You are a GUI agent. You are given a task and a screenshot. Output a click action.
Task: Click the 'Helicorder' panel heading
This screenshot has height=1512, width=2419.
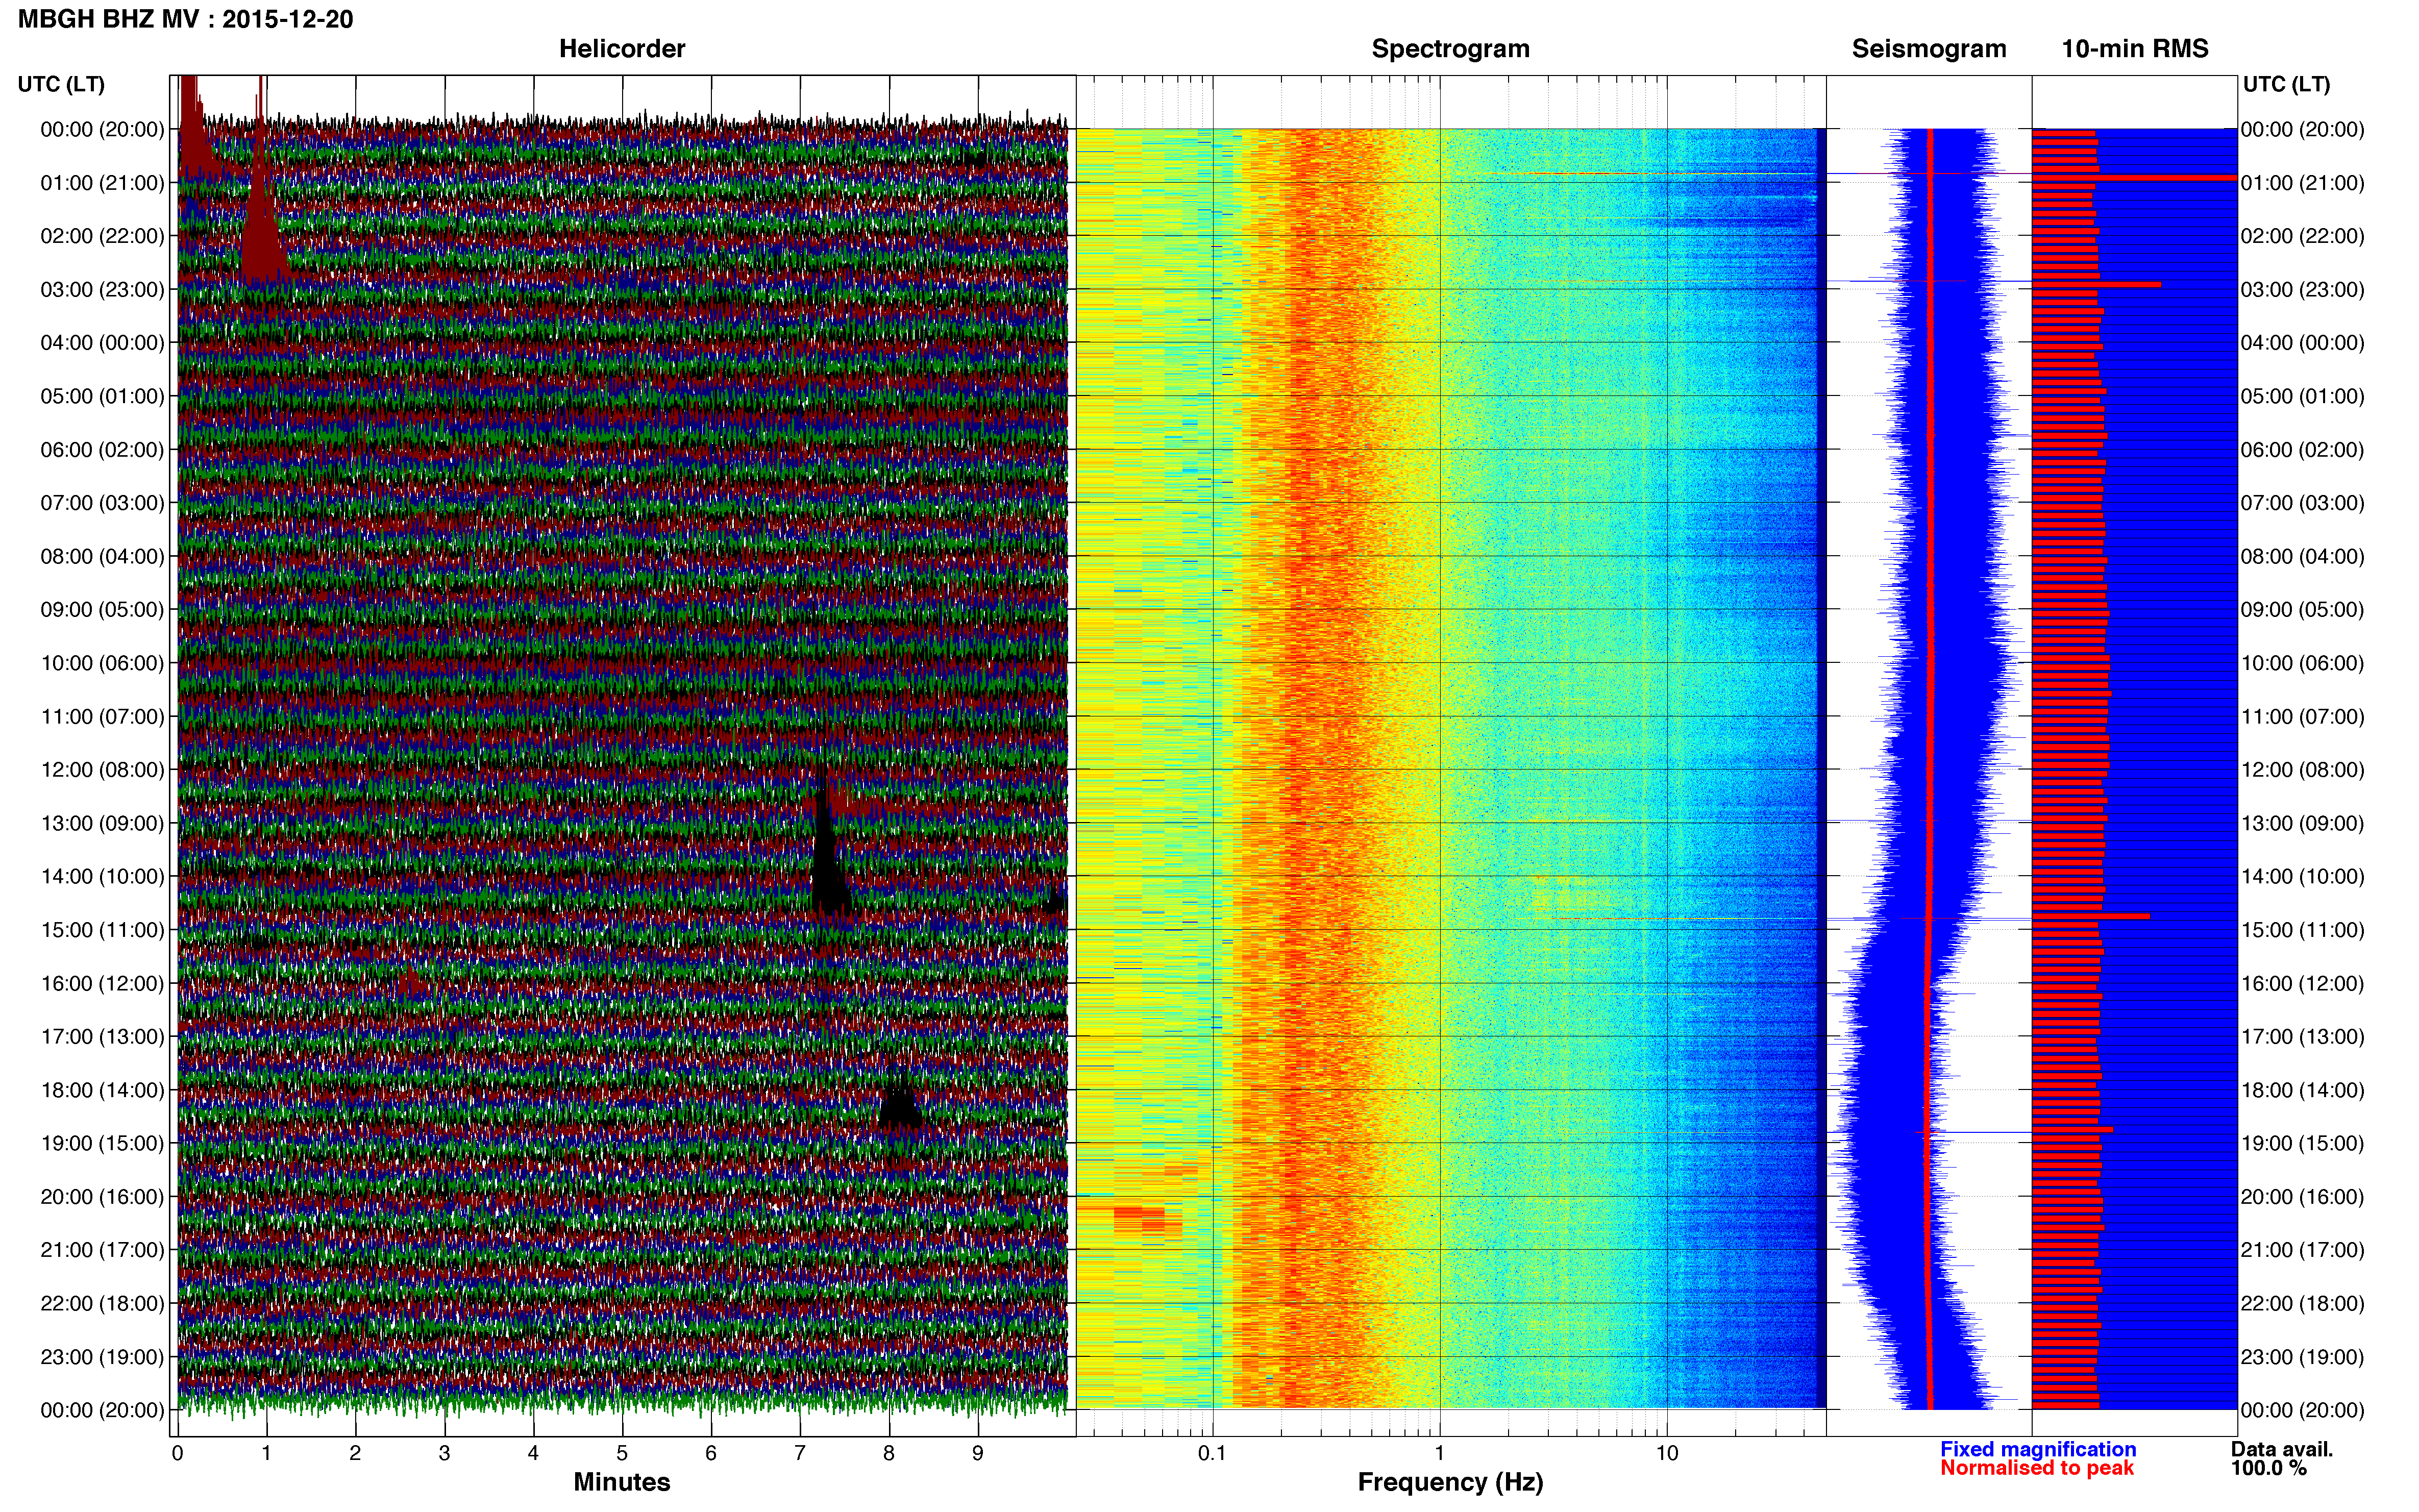621,49
